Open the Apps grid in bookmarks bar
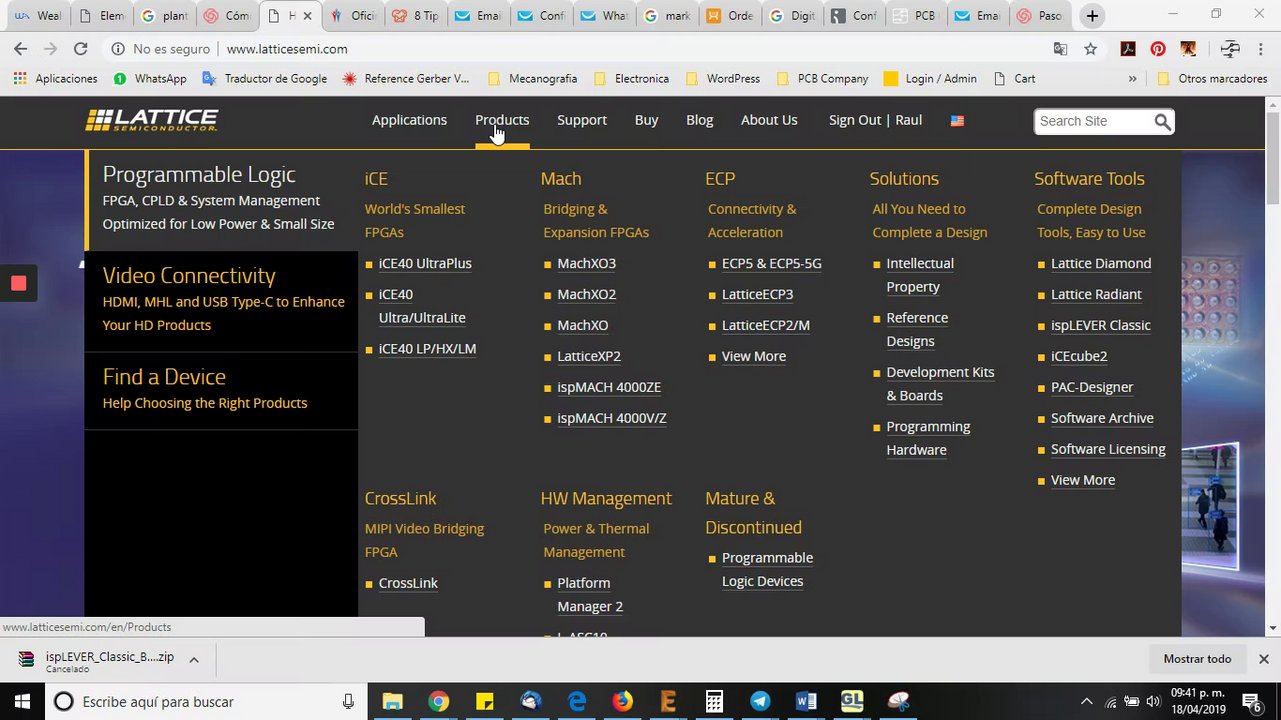Viewport: 1281px width, 720px height. point(20,78)
